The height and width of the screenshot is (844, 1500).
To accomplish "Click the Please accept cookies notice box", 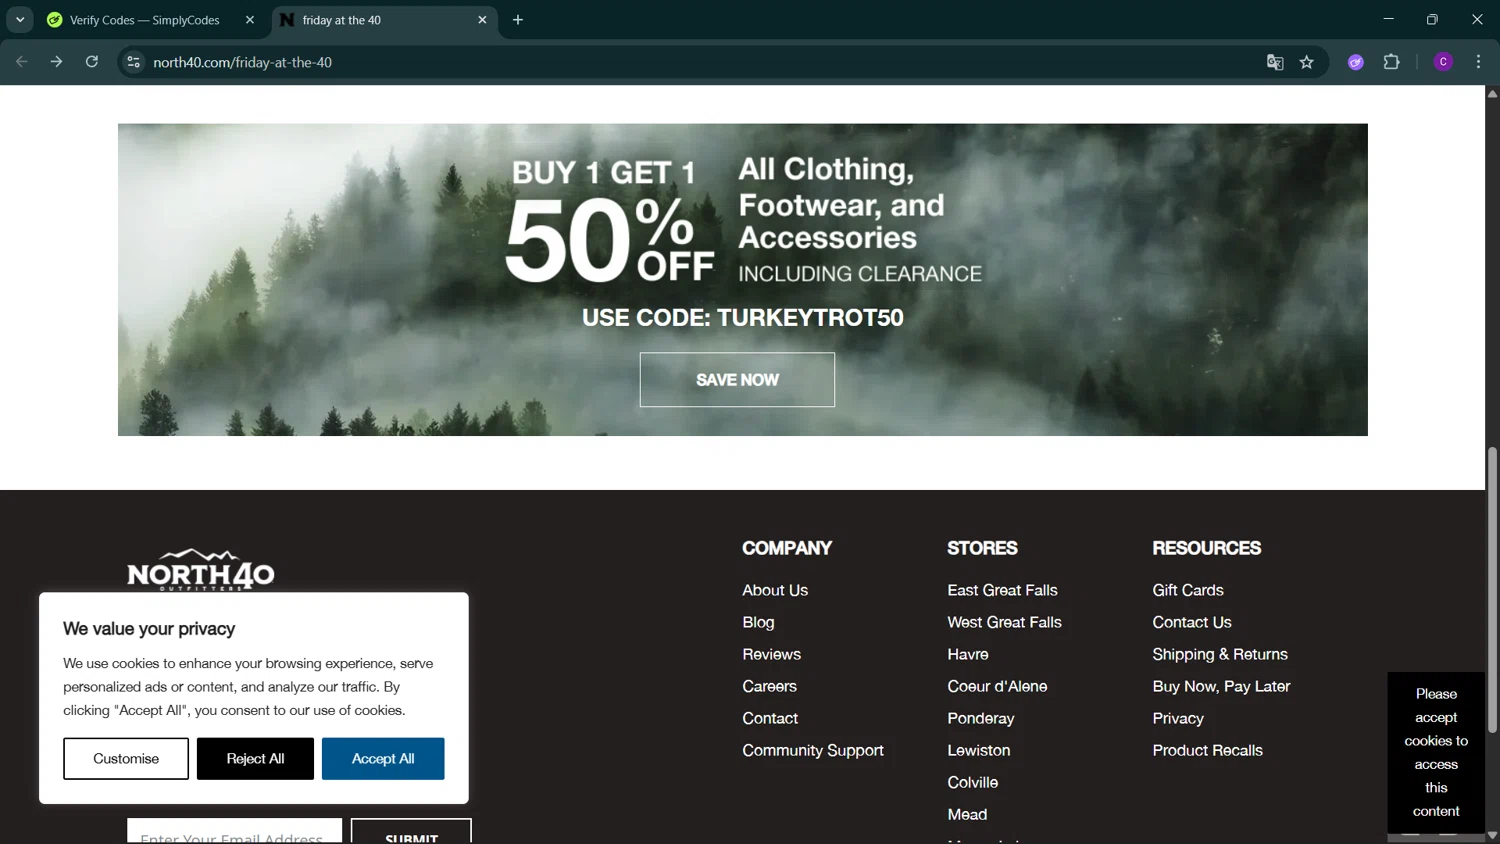I will pos(1436,752).
